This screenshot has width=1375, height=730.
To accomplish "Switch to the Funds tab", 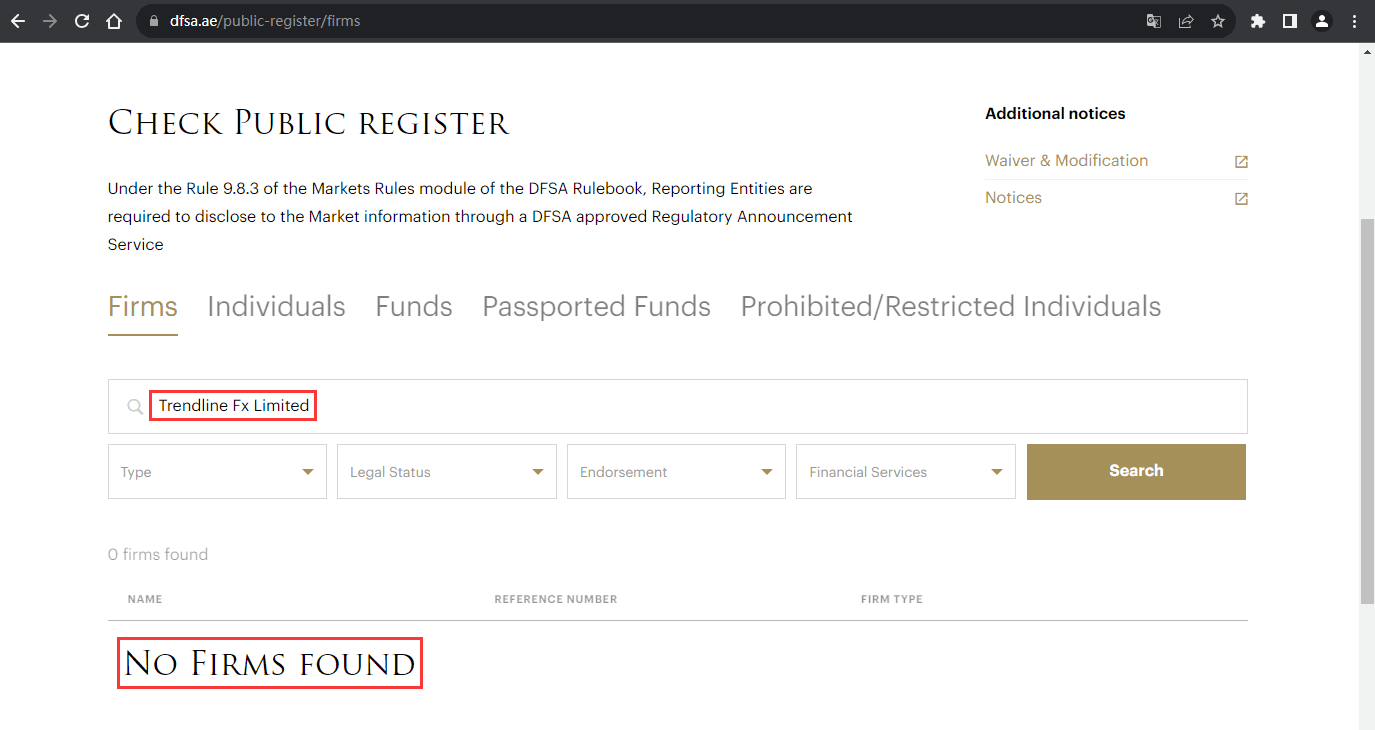I will click(x=414, y=306).
